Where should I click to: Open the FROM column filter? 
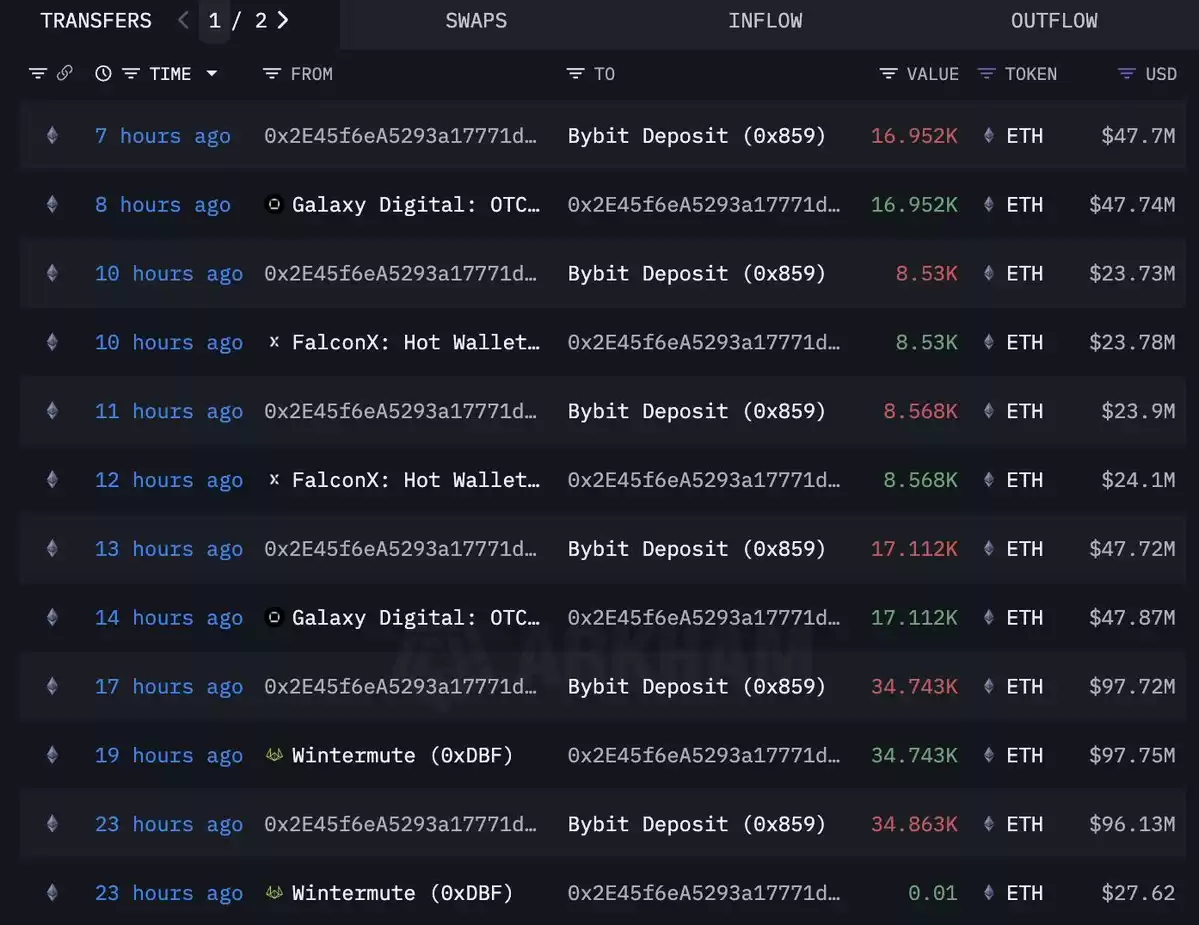point(271,73)
